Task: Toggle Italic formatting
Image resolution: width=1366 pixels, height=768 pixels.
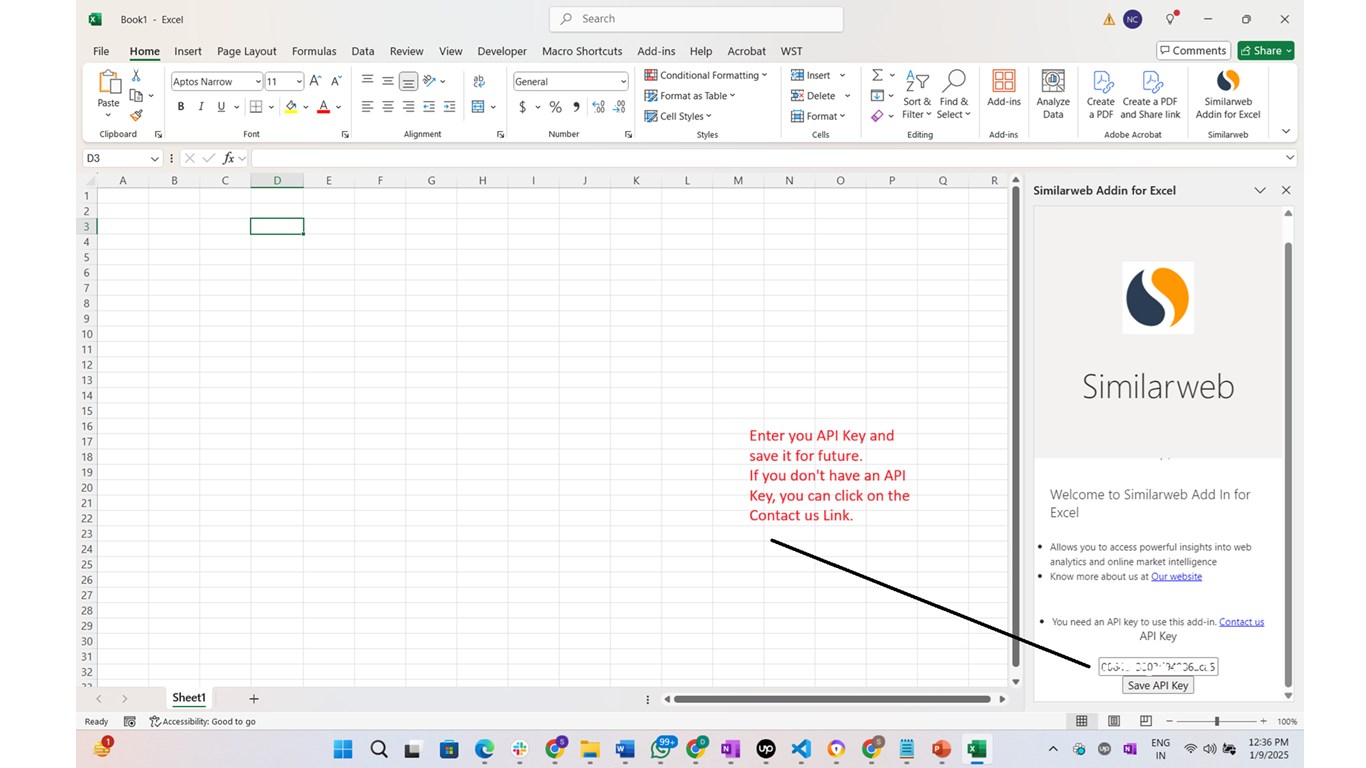Action: (x=201, y=107)
